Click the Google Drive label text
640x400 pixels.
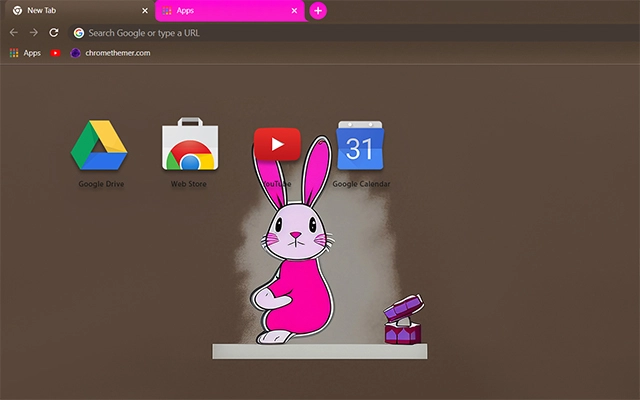pos(101,184)
